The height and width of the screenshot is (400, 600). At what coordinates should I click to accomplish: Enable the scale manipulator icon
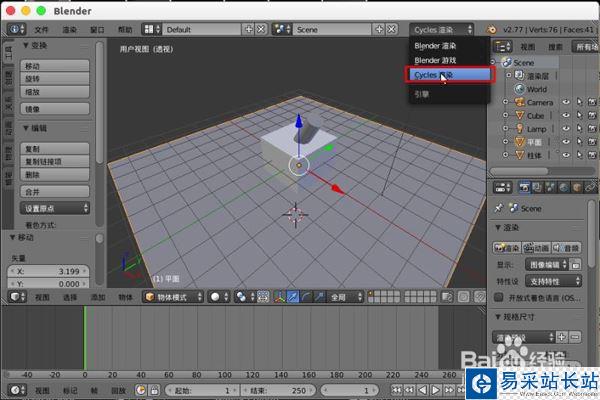point(319,297)
